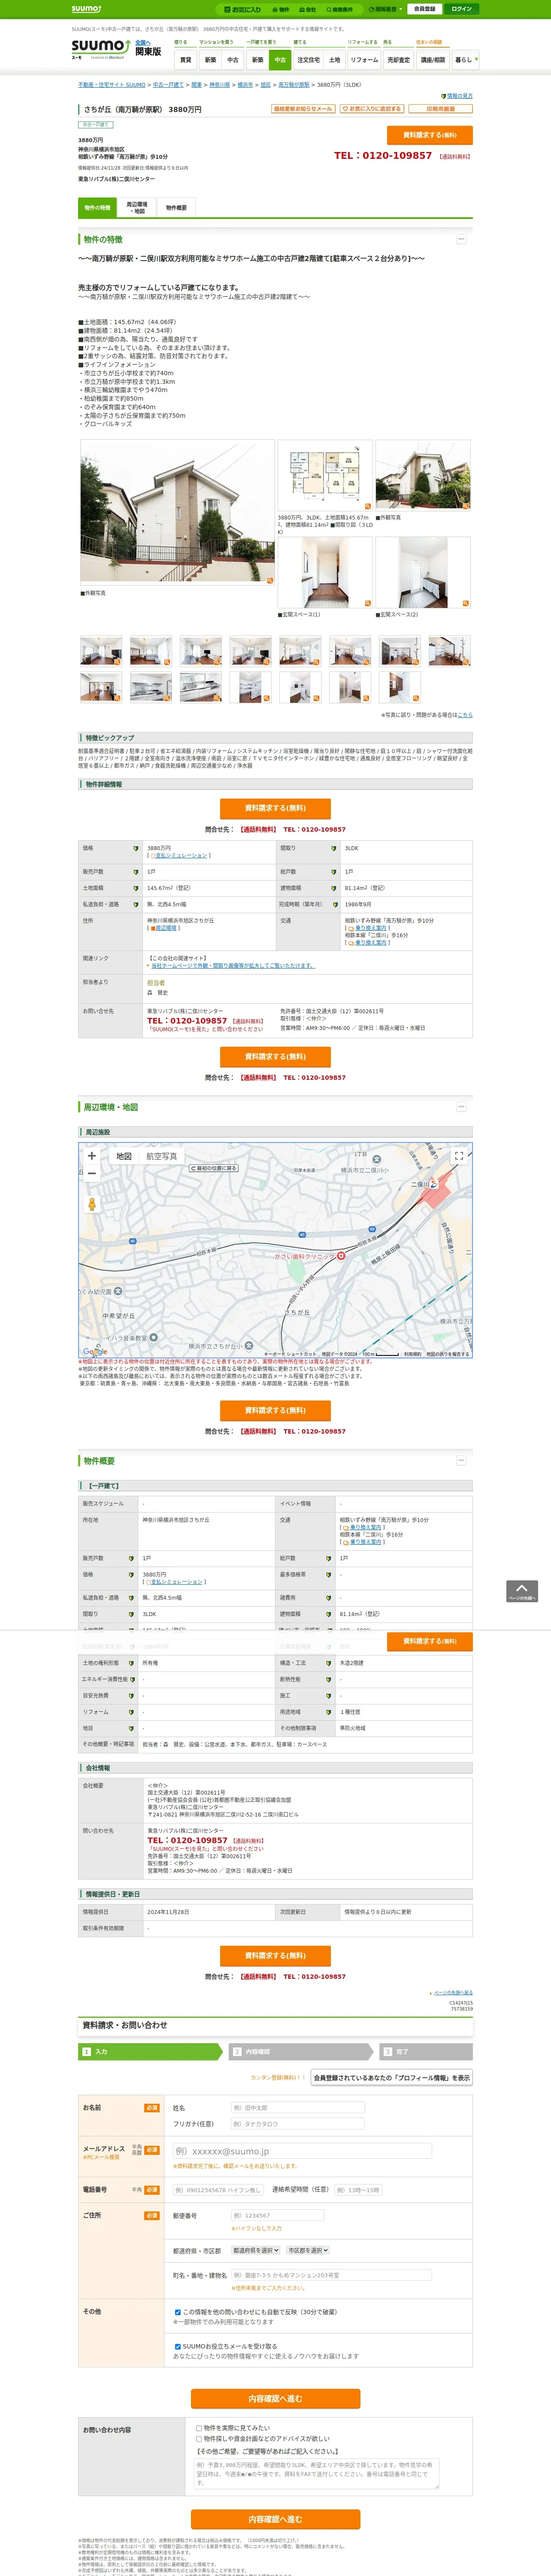The height and width of the screenshot is (2576, 551).
Task: Click the help icon beside 断熱性能
Action: click(327, 1679)
